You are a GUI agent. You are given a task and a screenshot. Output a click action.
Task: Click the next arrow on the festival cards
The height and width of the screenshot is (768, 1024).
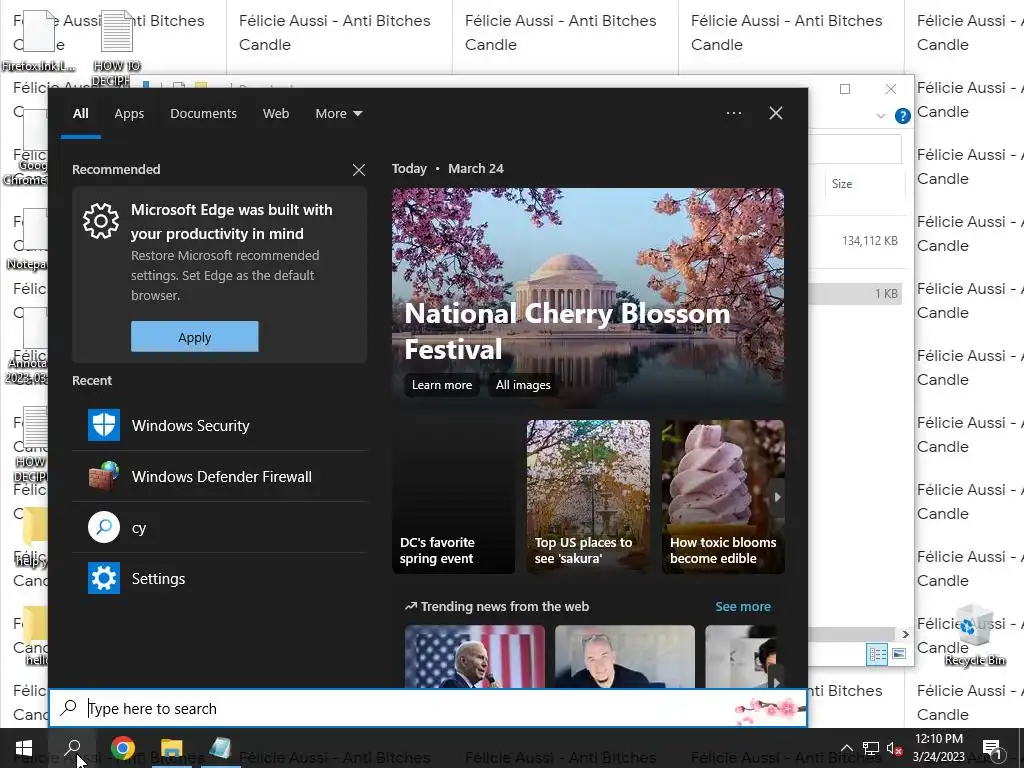776,497
